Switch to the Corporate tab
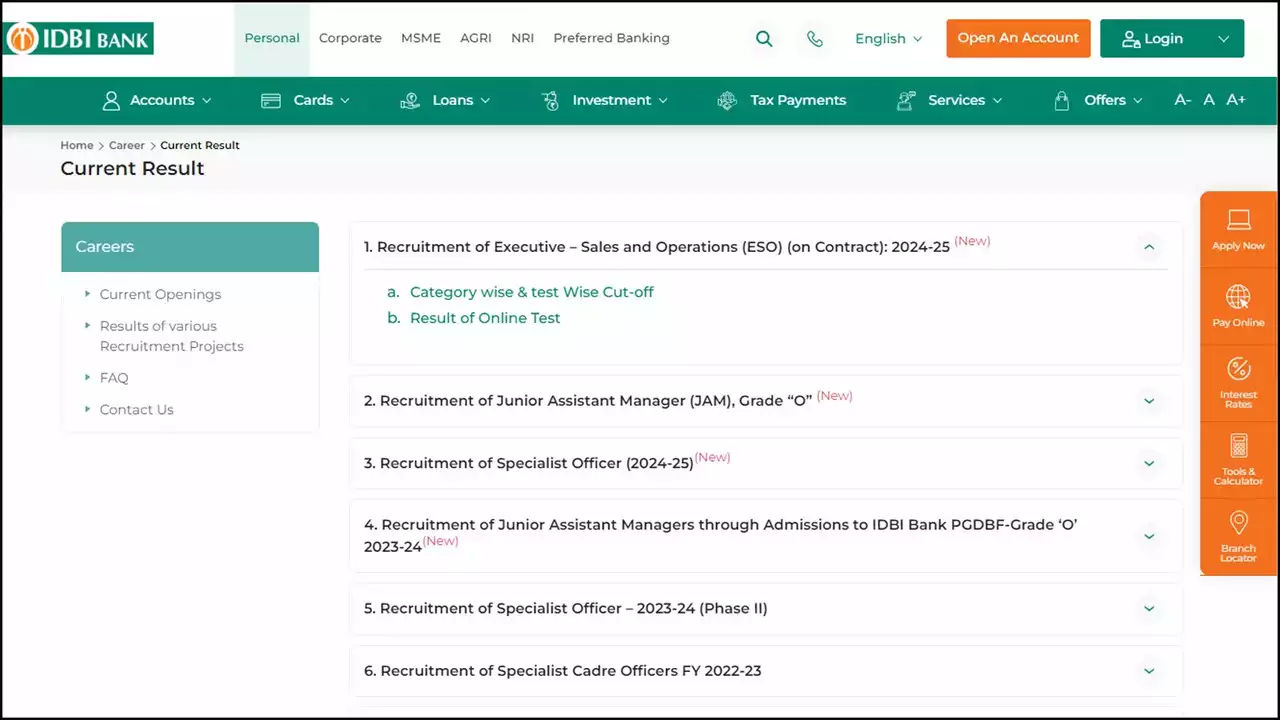Screen dimensions: 1280x720 [x=350, y=38]
